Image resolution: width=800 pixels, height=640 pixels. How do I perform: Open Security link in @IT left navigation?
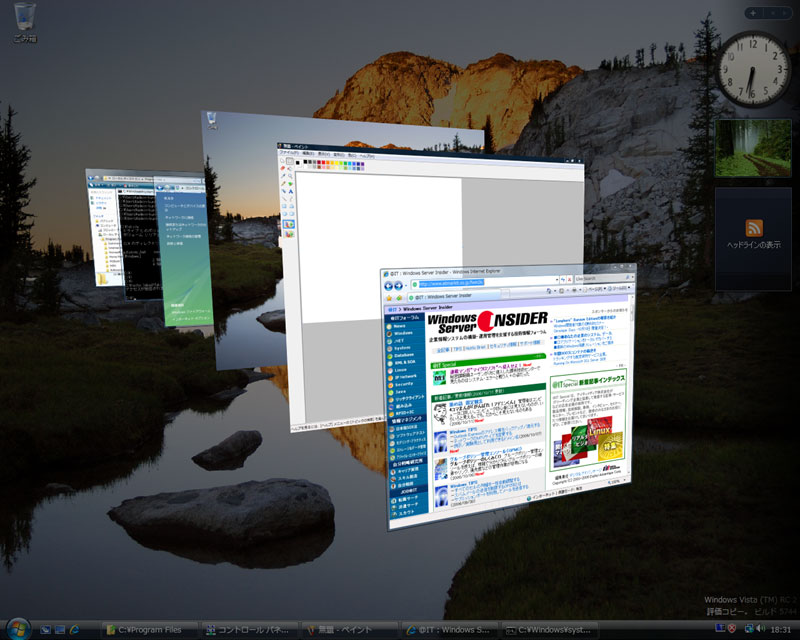(403, 384)
